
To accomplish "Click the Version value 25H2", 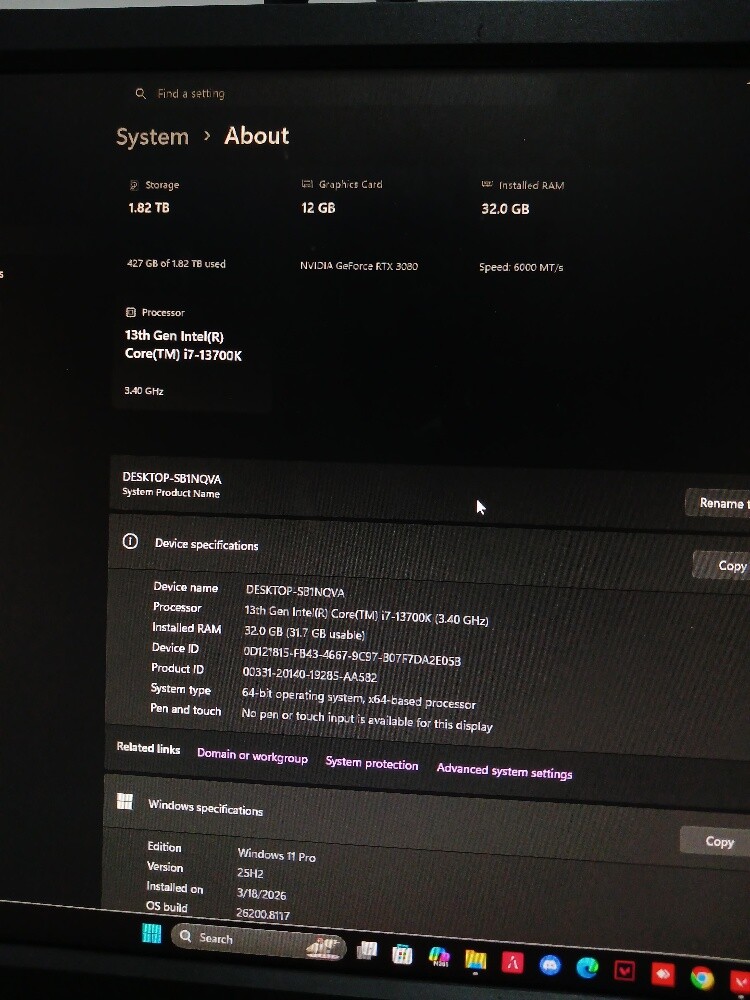I will 250,873.
